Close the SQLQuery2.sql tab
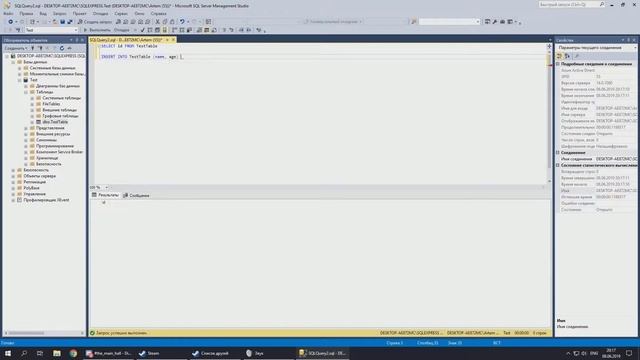Viewport: 640px width, 360px height. coord(173,40)
